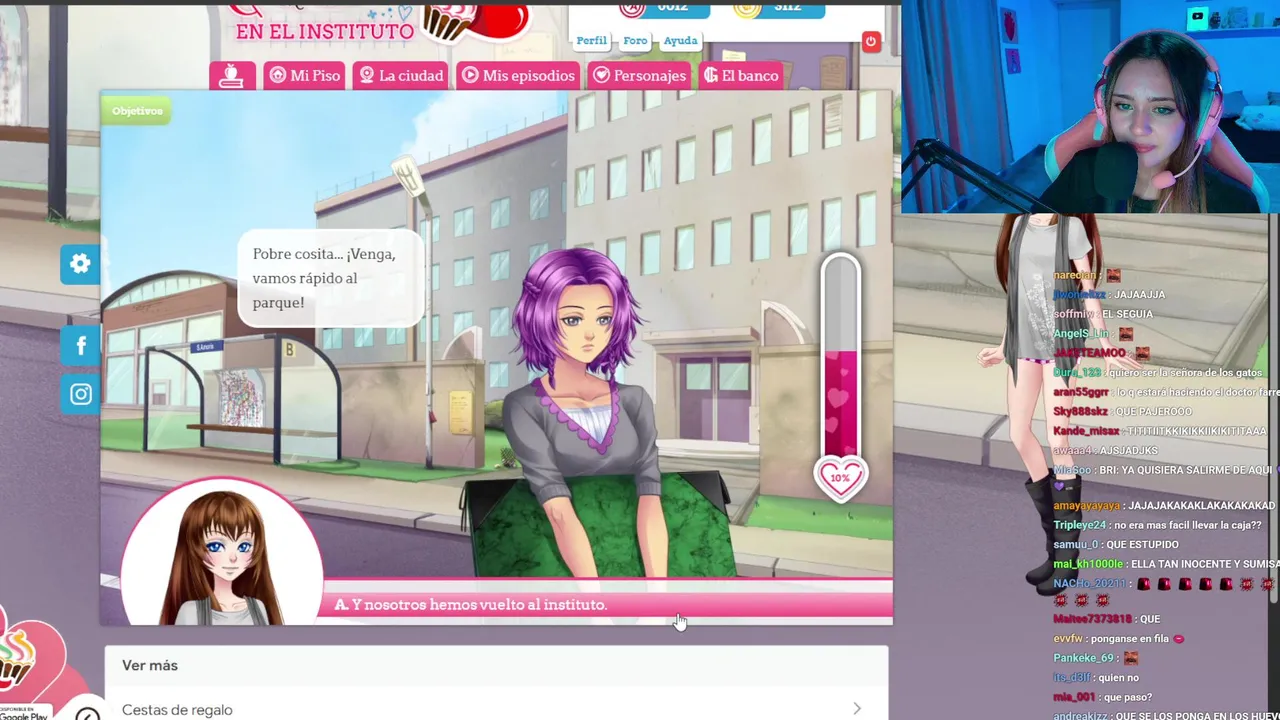Open Mis episodios menu

coord(518,75)
